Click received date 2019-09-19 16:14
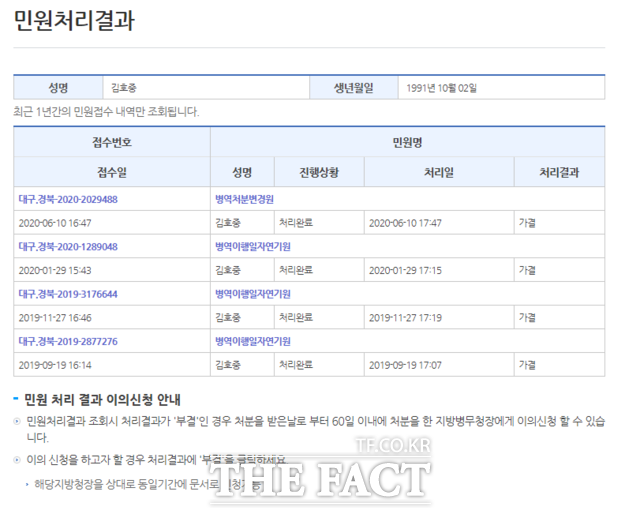The width and height of the screenshot is (640, 514). tap(55, 365)
